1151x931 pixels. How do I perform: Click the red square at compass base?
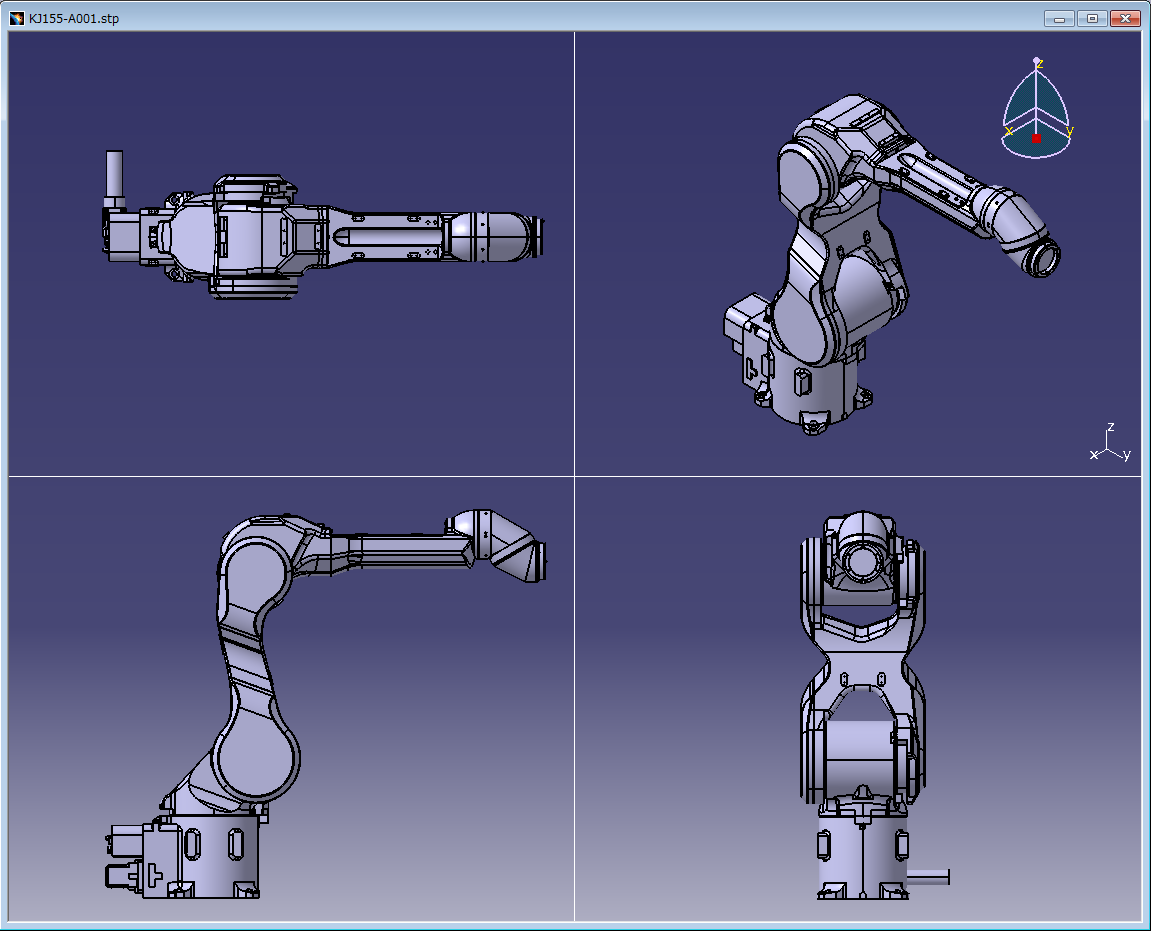click(1036, 138)
